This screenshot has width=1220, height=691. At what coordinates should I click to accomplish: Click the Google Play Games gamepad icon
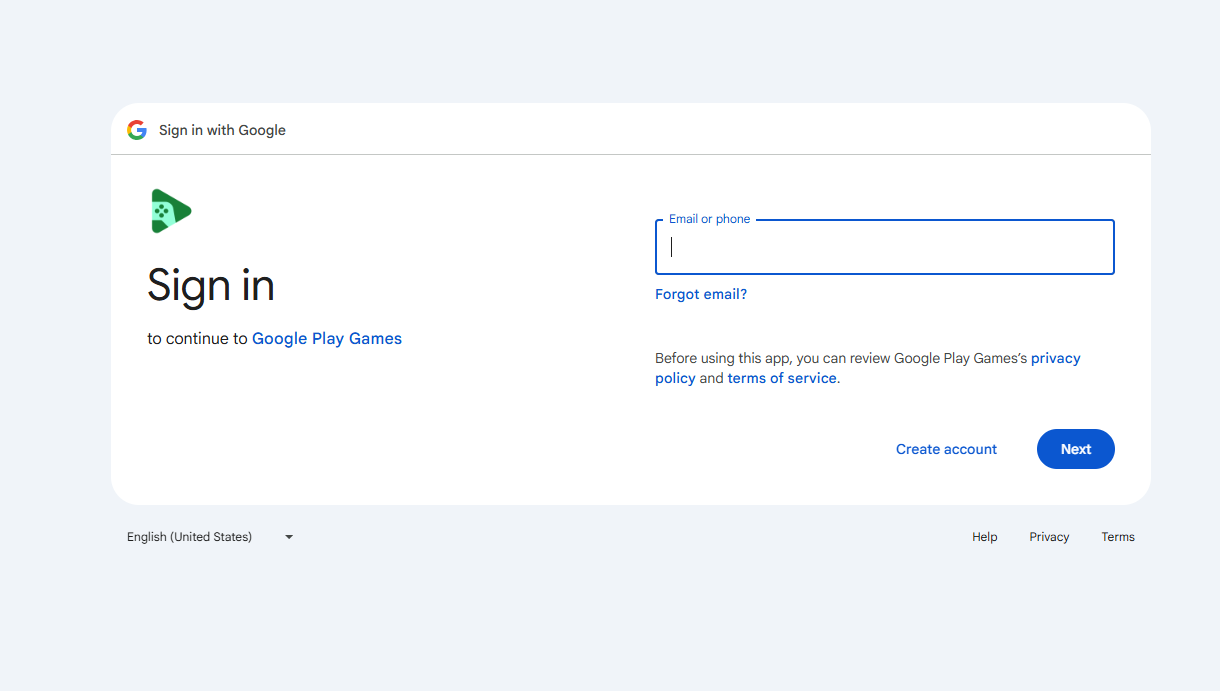(171, 210)
